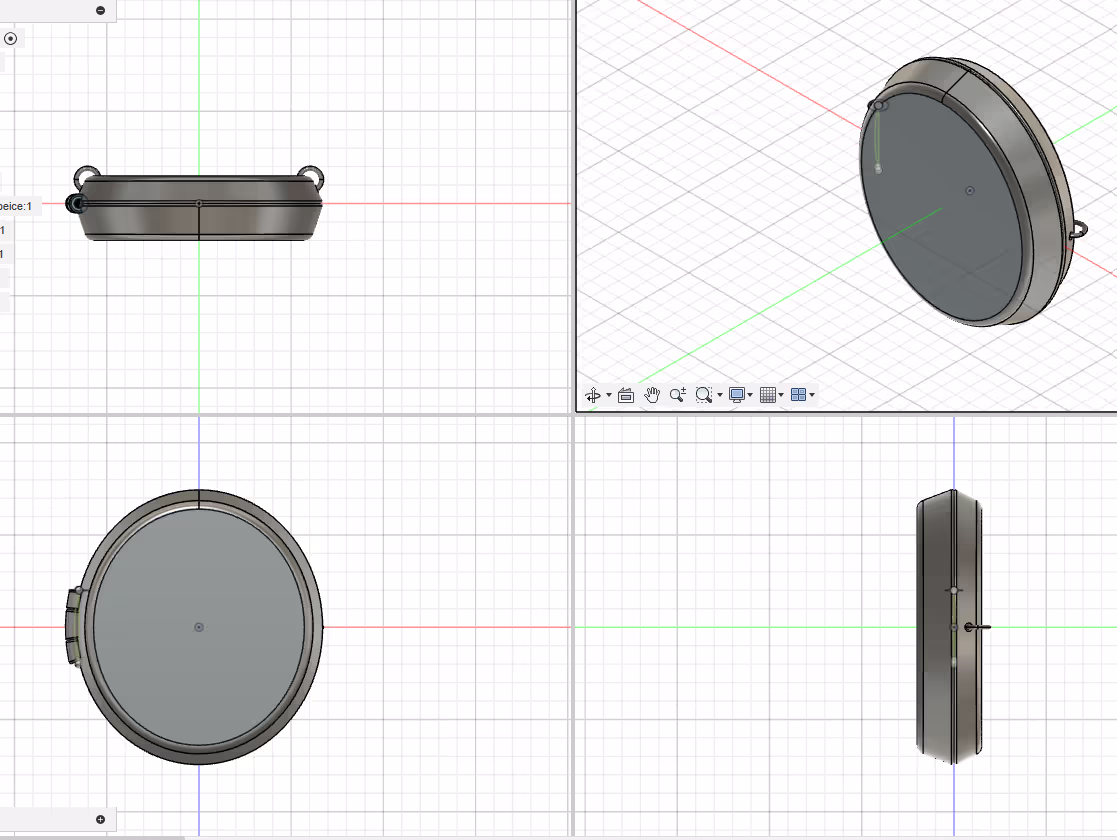The width and height of the screenshot is (1117, 840).
Task: Click the Look At tool icon
Action: click(x=625, y=395)
